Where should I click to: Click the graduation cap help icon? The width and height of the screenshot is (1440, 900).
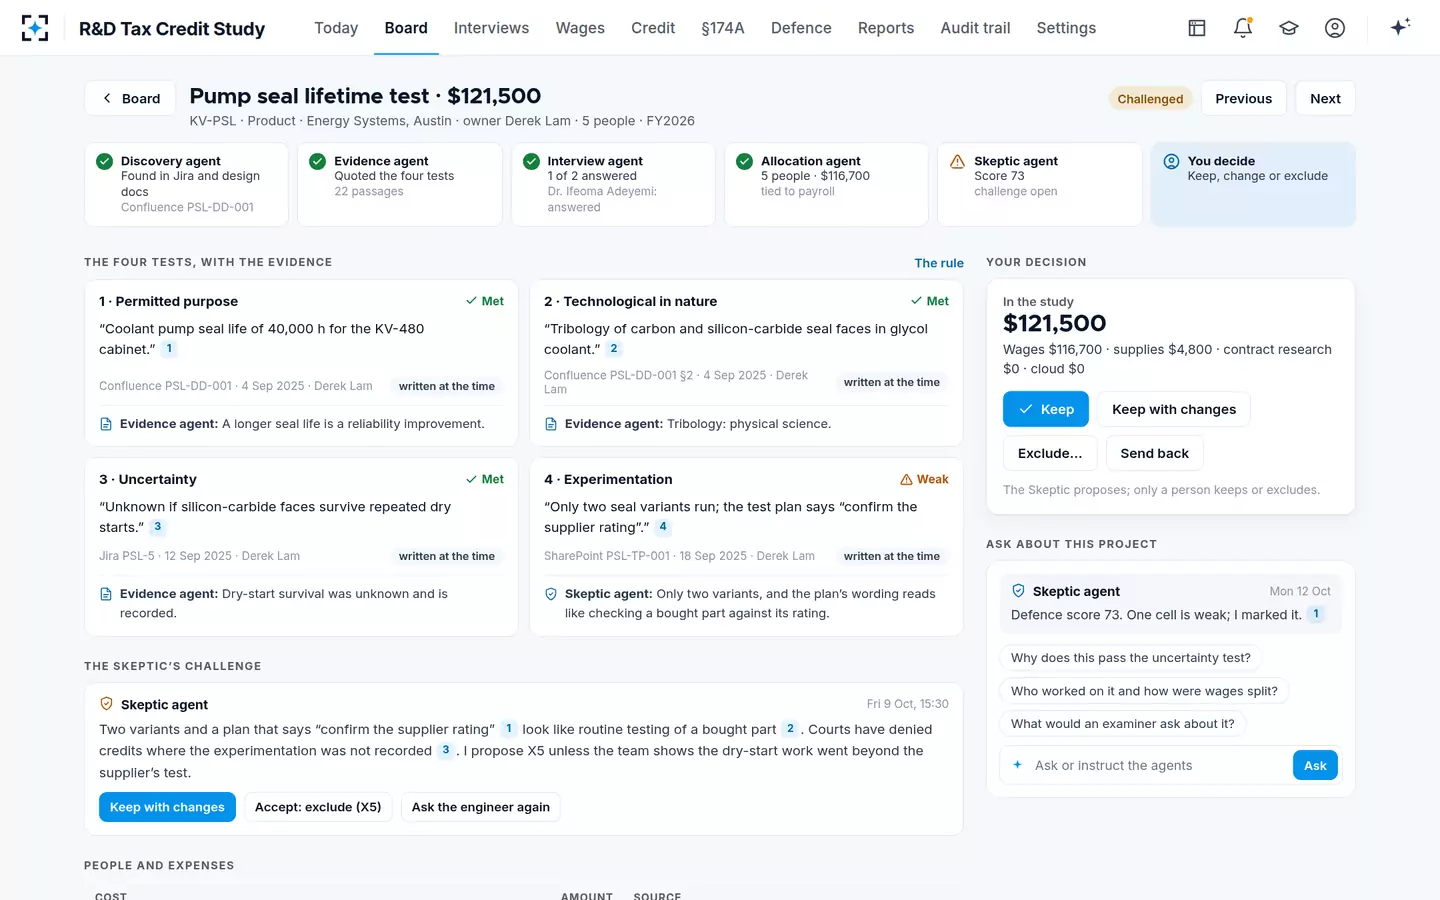(1289, 28)
